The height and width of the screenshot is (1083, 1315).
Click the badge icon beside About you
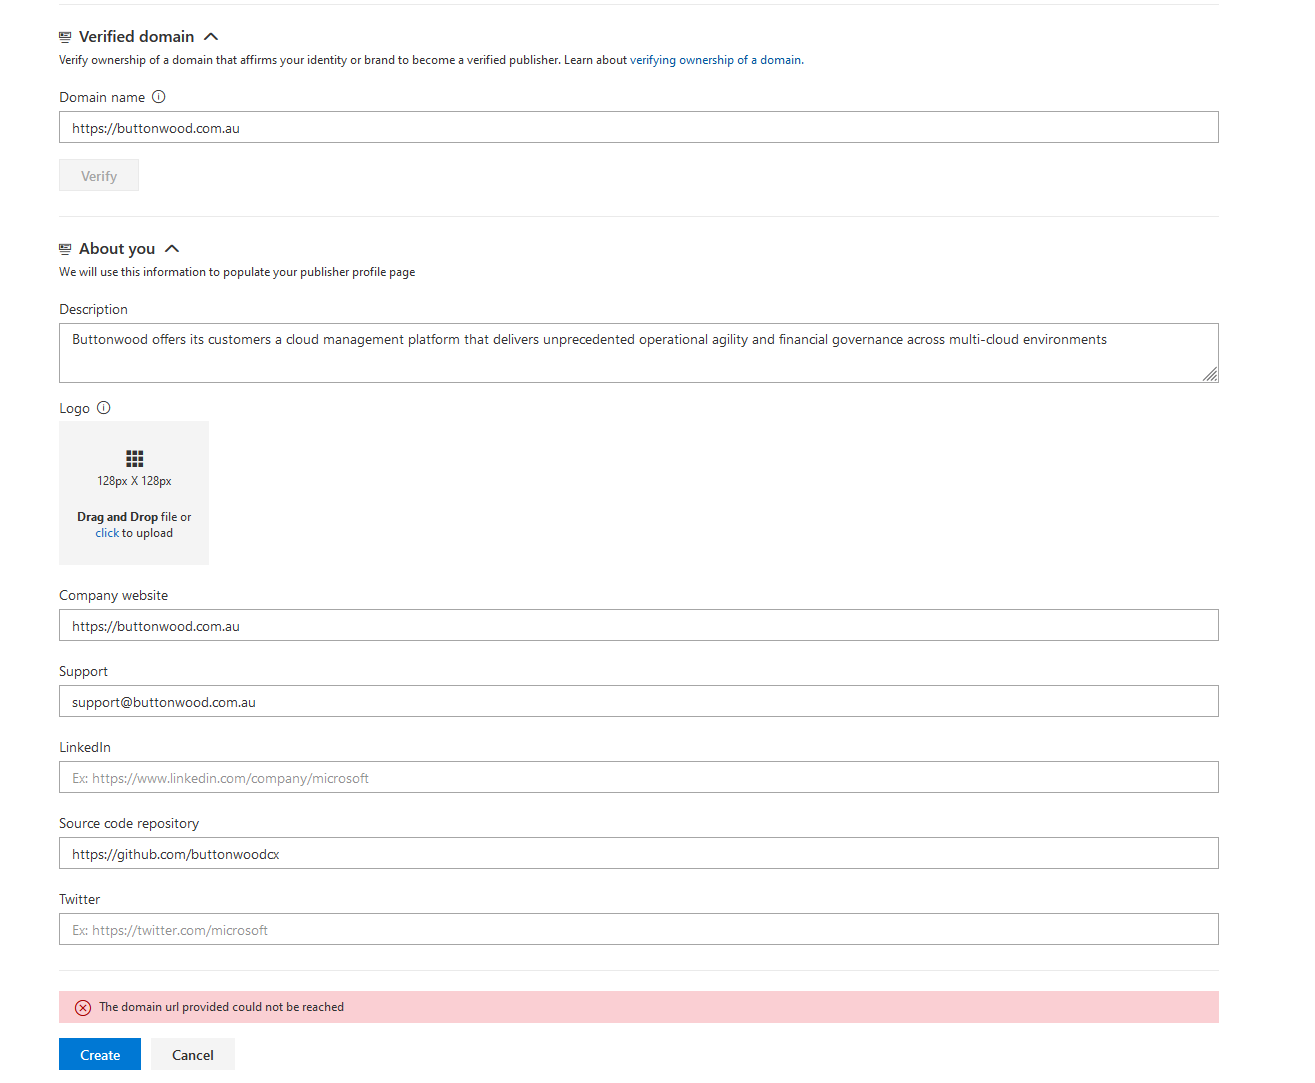tap(64, 248)
